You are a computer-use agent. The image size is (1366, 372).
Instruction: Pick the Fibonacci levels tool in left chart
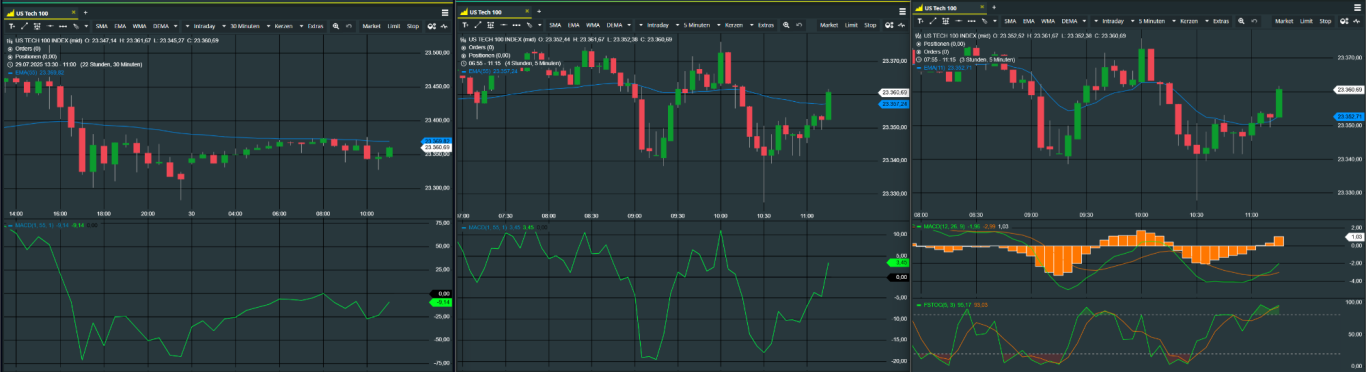(x=37, y=26)
